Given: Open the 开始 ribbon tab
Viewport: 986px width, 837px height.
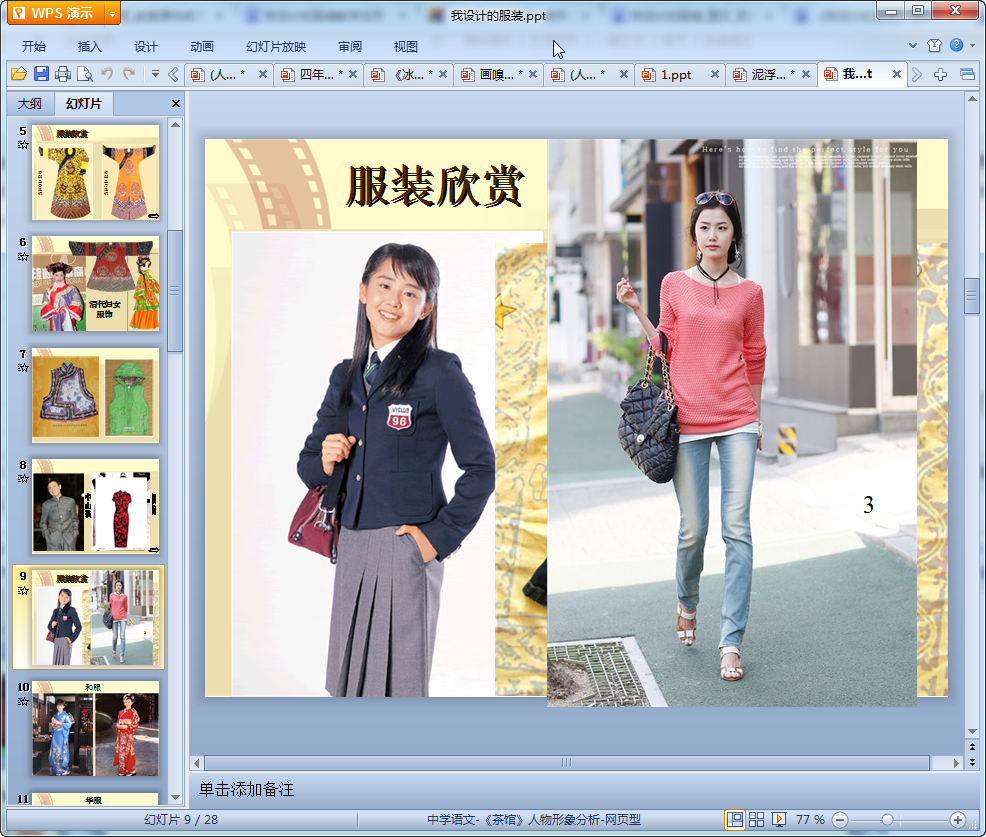Looking at the screenshot, I should [x=33, y=47].
